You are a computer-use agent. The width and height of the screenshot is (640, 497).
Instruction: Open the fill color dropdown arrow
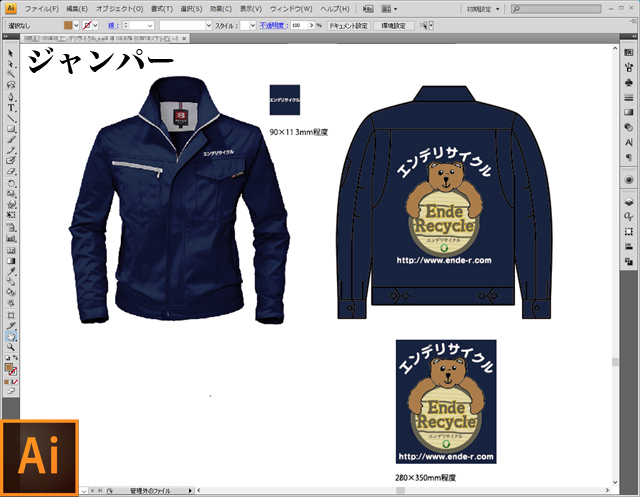(76, 26)
